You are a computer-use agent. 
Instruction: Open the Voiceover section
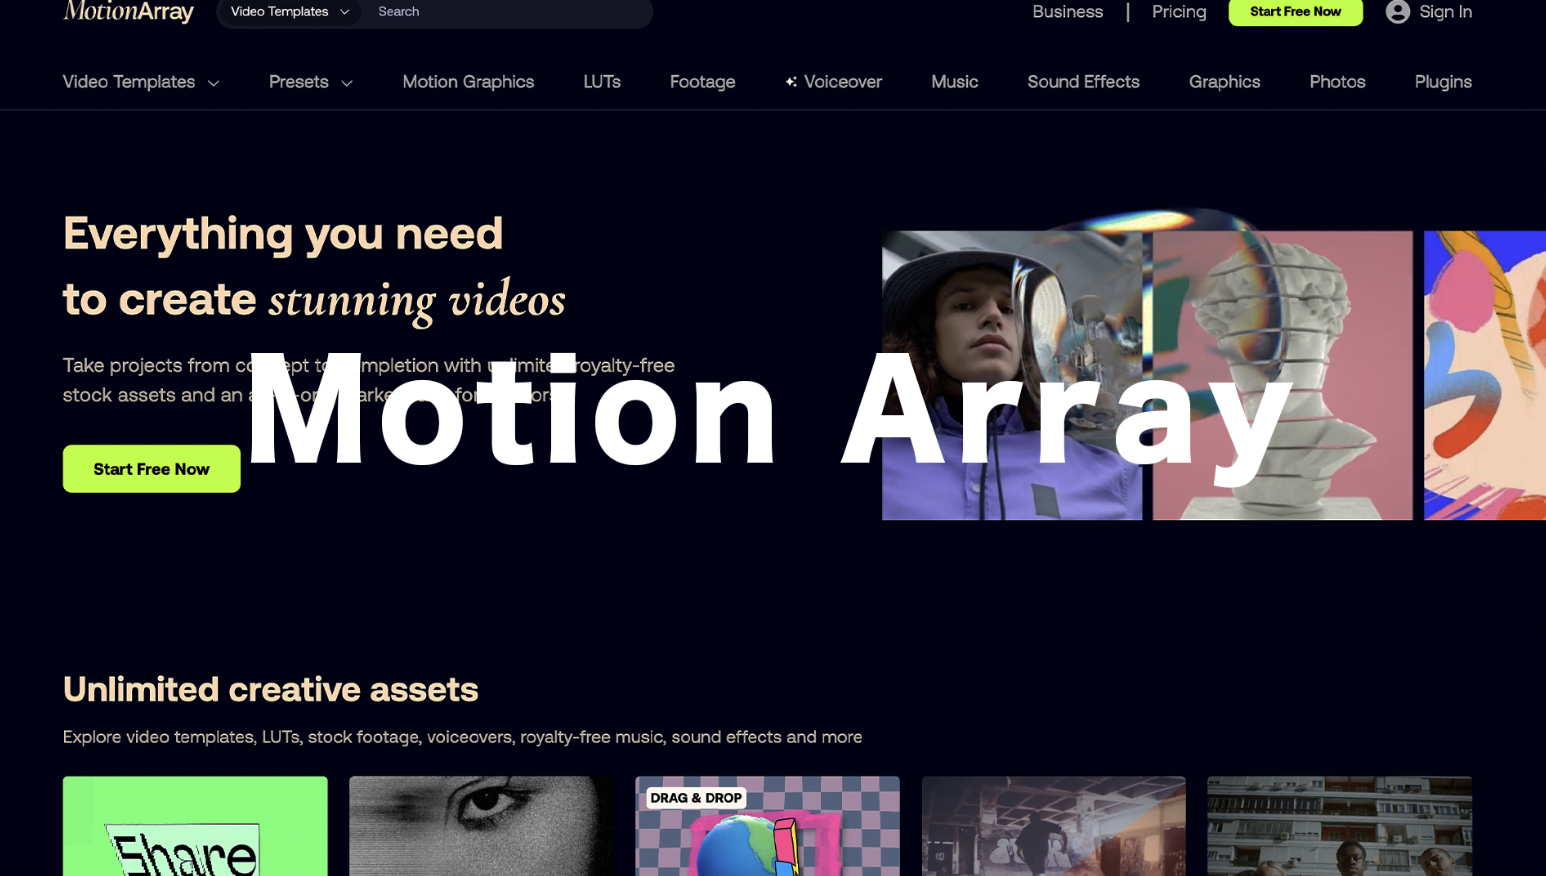pos(843,82)
